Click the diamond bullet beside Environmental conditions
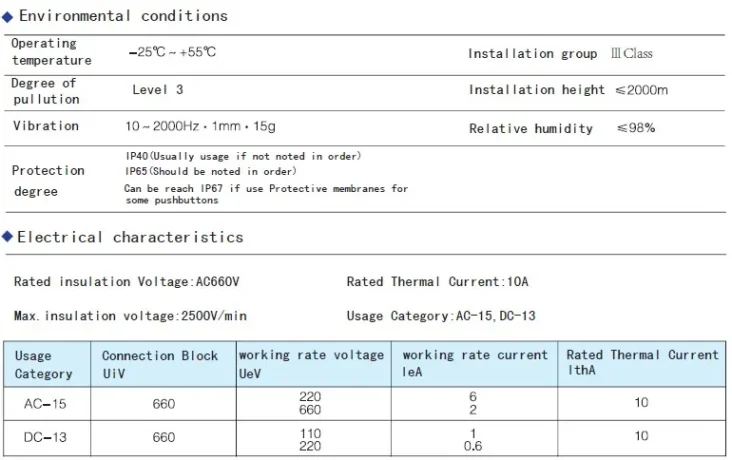The height and width of the screenshot is (460, 732). click(x=8, y=16)
